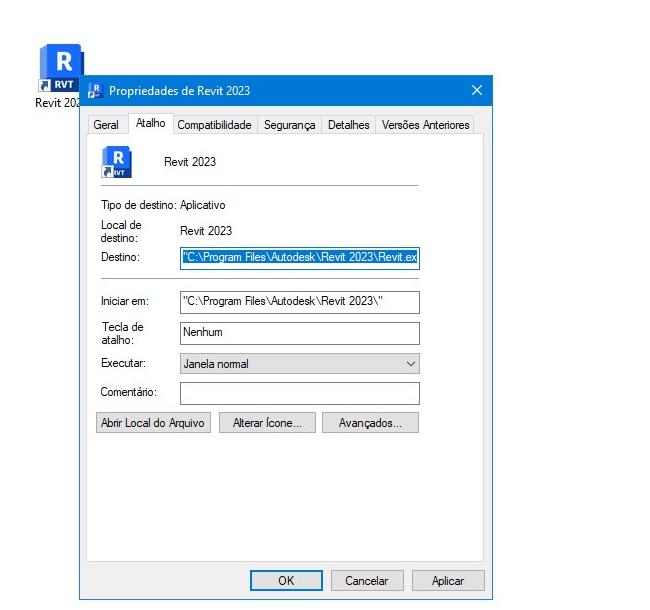
Task: Confirm with the OK button
Action: click(x=286, y=581)
